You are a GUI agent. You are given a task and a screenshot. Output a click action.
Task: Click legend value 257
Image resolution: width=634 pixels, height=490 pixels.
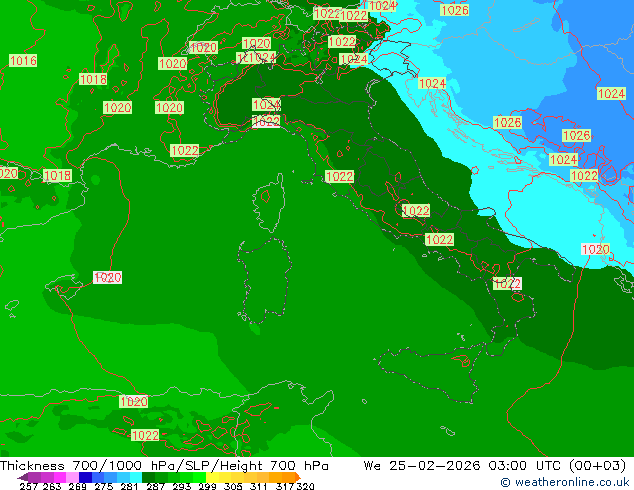coord(28,486)
